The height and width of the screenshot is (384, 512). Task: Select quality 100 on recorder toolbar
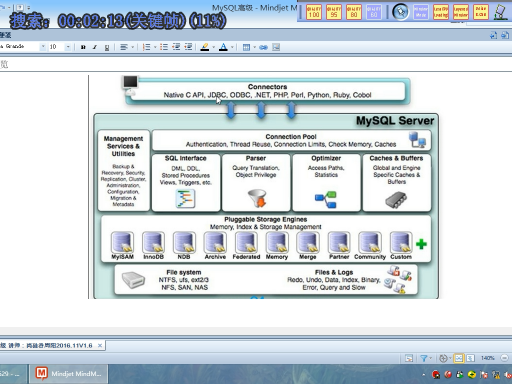314,12
